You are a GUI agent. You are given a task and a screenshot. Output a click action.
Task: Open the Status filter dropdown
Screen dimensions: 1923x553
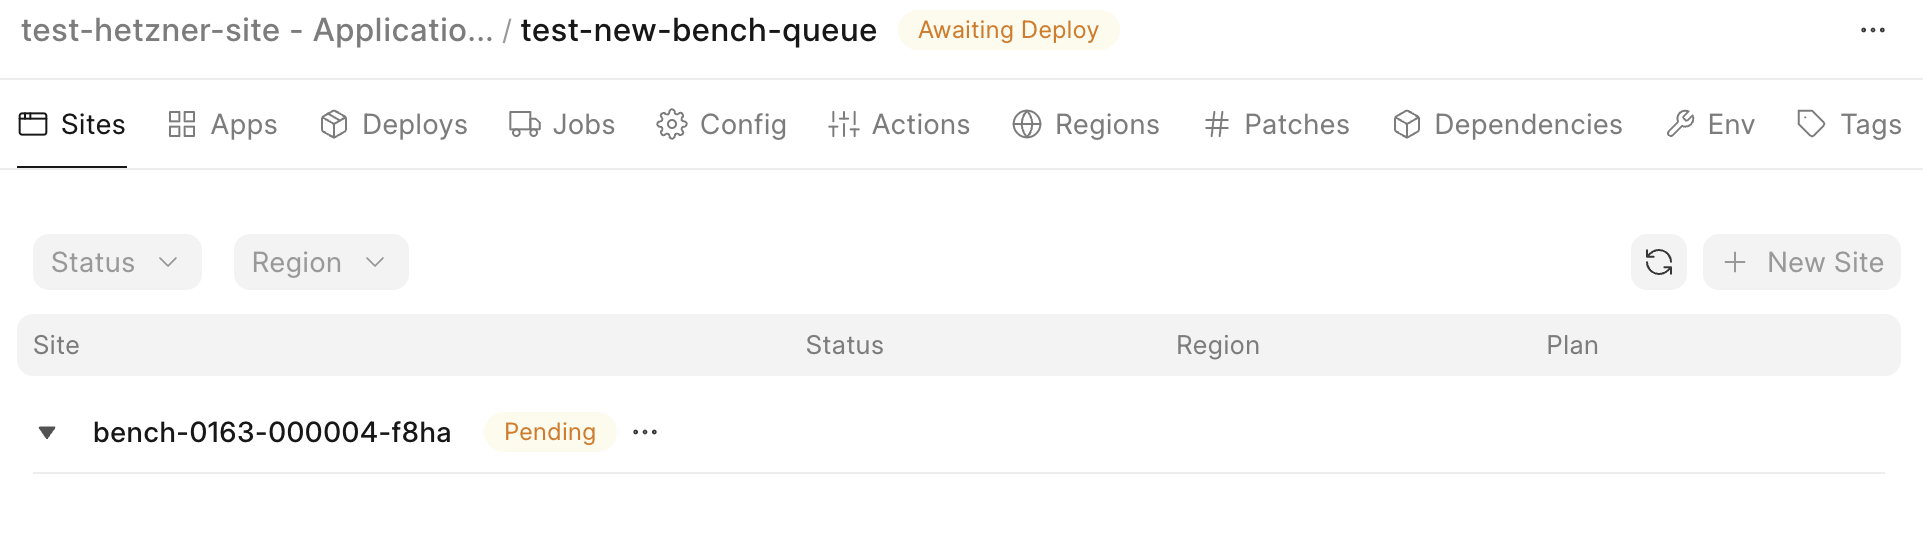tap(117, 262)
